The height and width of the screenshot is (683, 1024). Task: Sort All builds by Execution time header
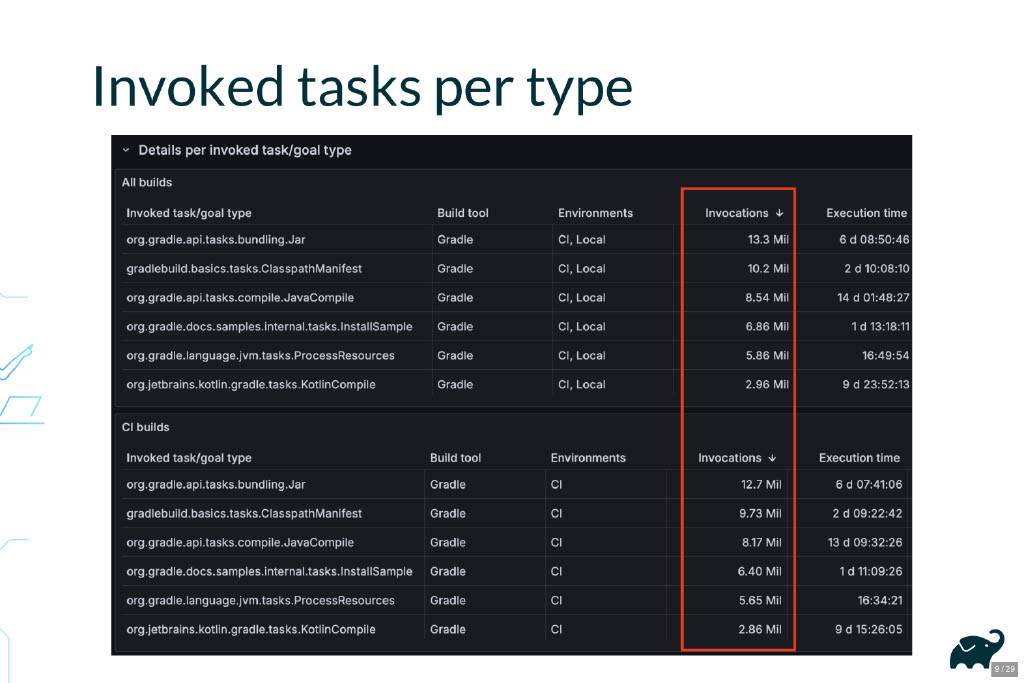pyautogui.click(x=867, y=213)
